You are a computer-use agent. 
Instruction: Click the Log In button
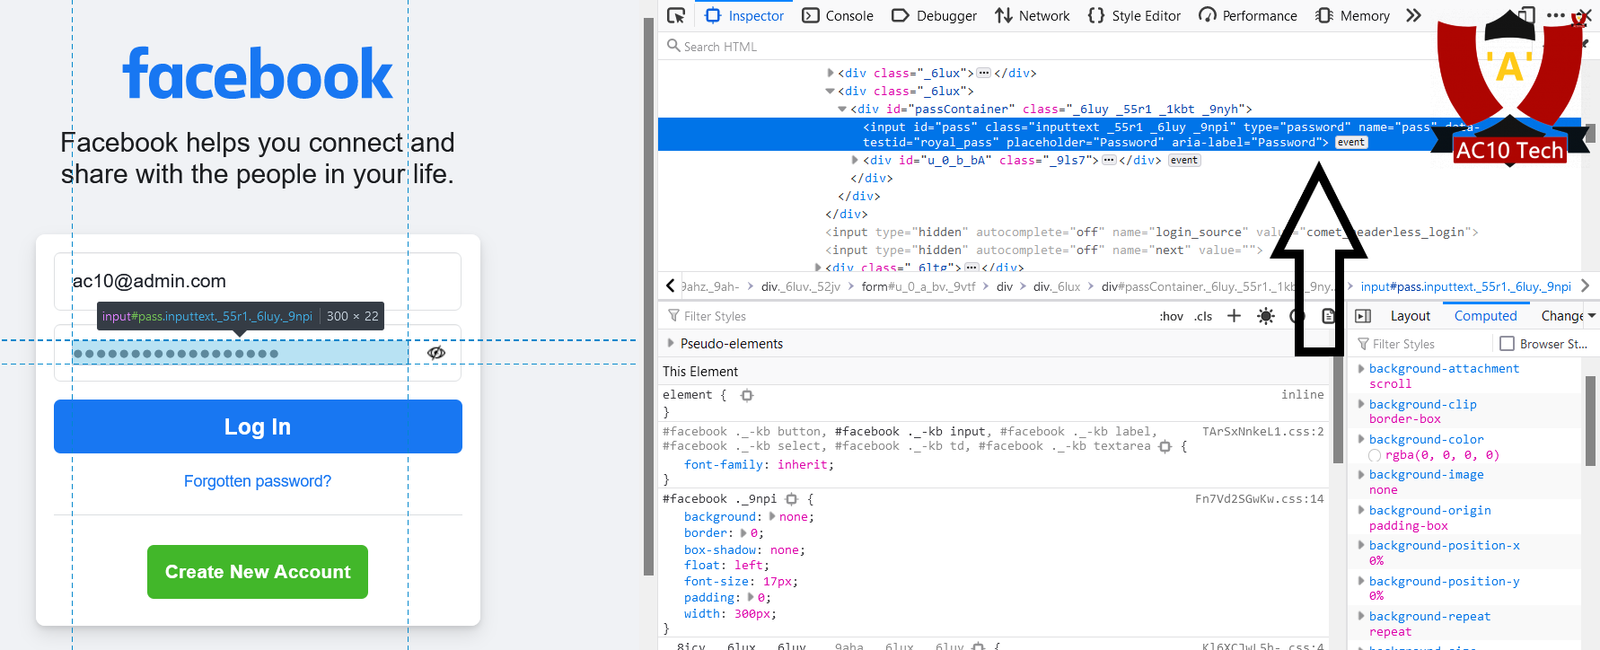click(258, 427)
